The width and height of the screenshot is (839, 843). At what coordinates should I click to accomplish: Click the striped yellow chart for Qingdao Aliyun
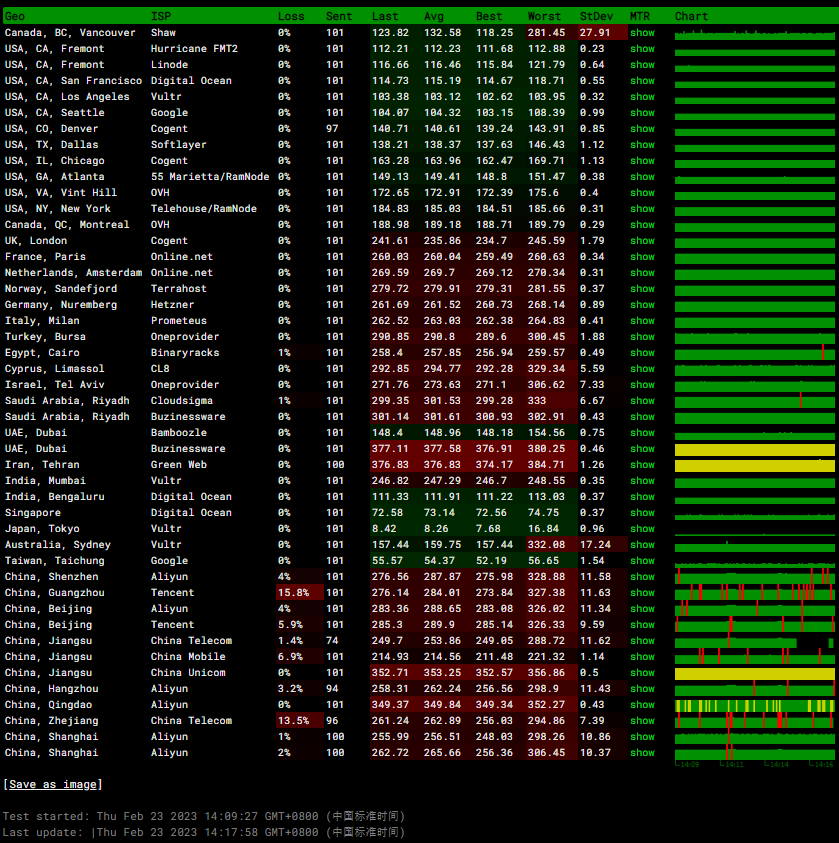tap(755, 706)
